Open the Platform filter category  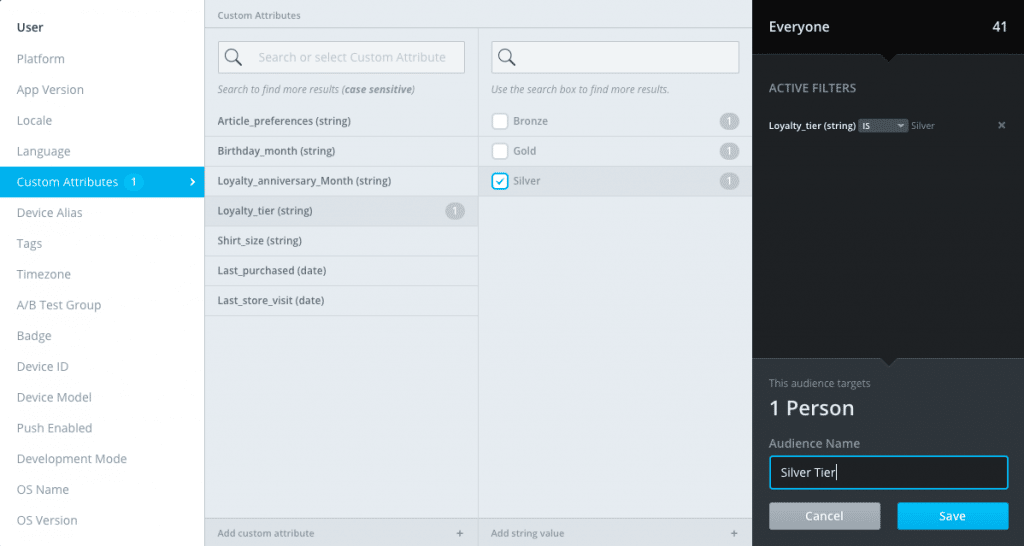coord(41,59)
